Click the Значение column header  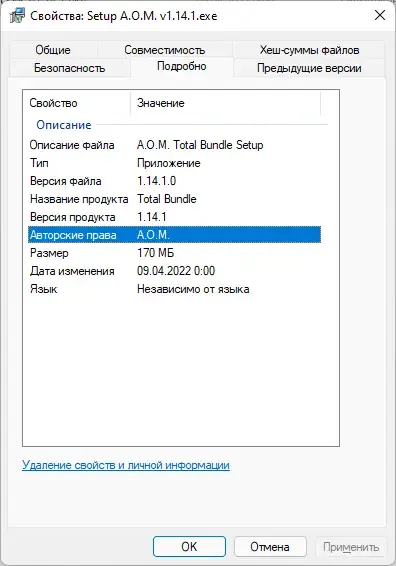click(x=225, y=103)
